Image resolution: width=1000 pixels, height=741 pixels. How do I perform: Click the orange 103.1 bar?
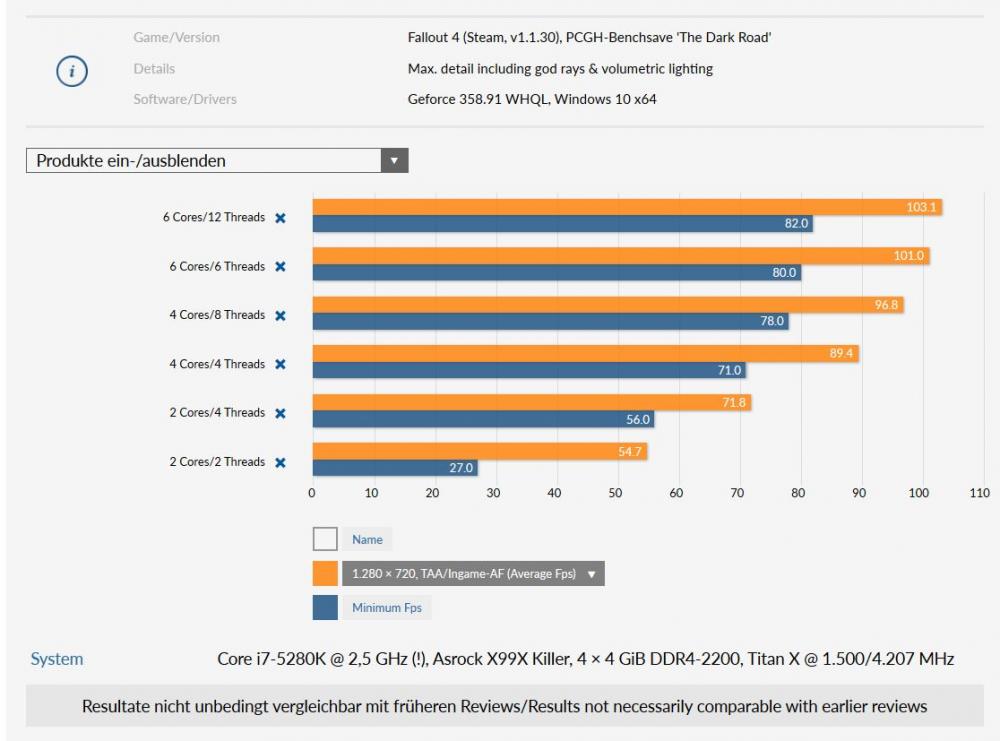click(627, 207)
